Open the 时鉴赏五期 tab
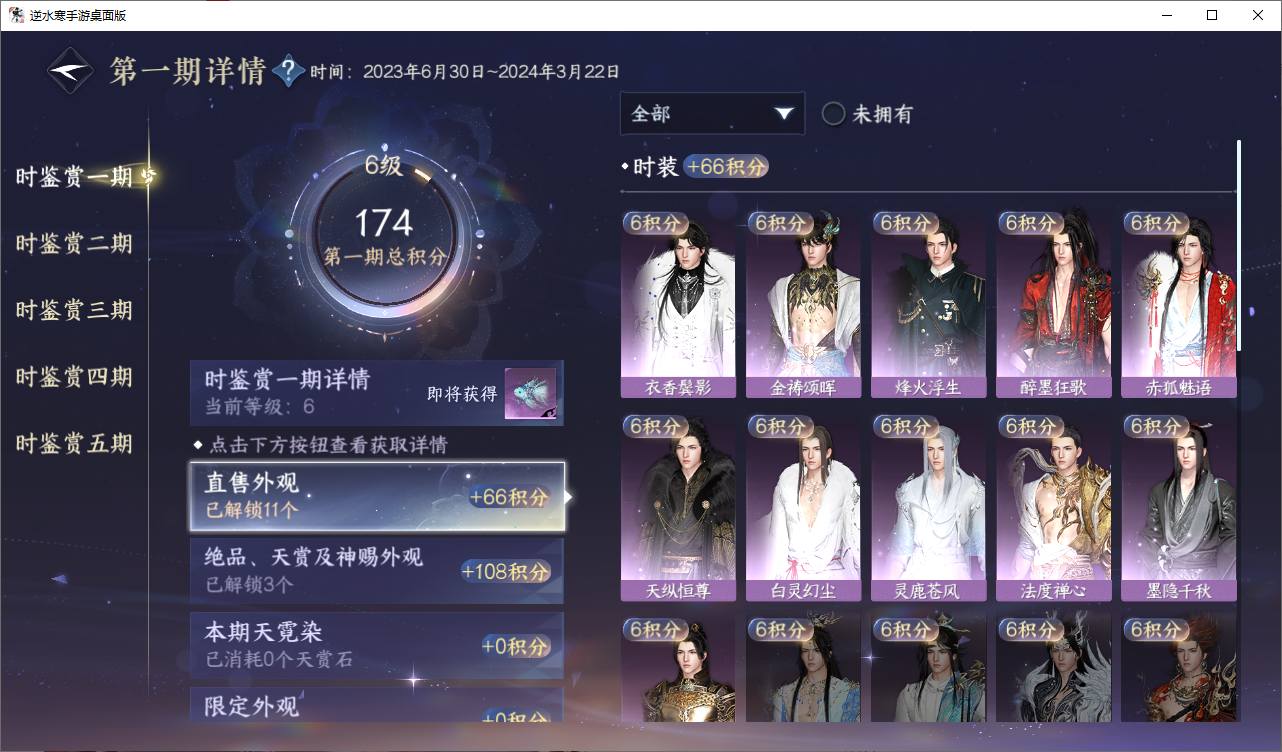Screen dimensions: 1282x752 tap(74, 443)
